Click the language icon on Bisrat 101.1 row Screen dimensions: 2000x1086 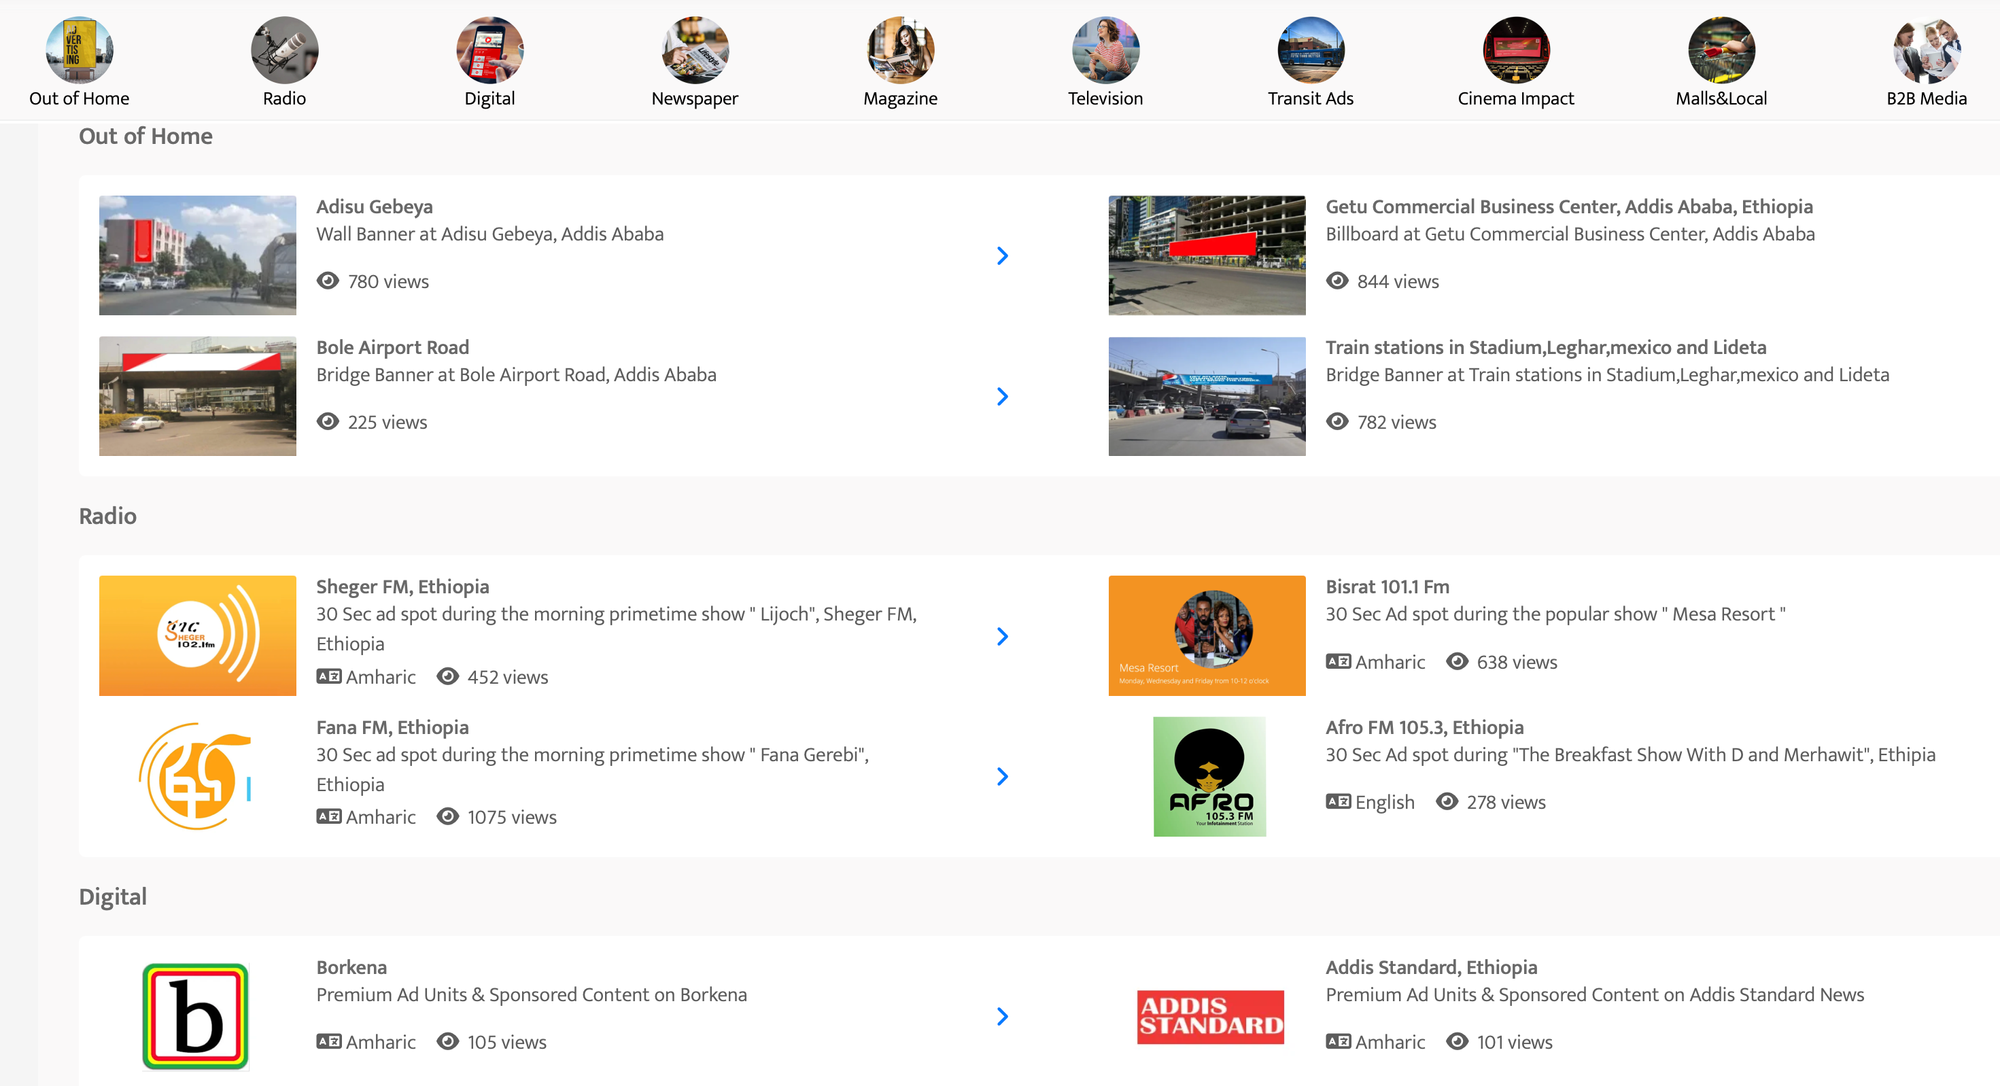point(1338,662)
